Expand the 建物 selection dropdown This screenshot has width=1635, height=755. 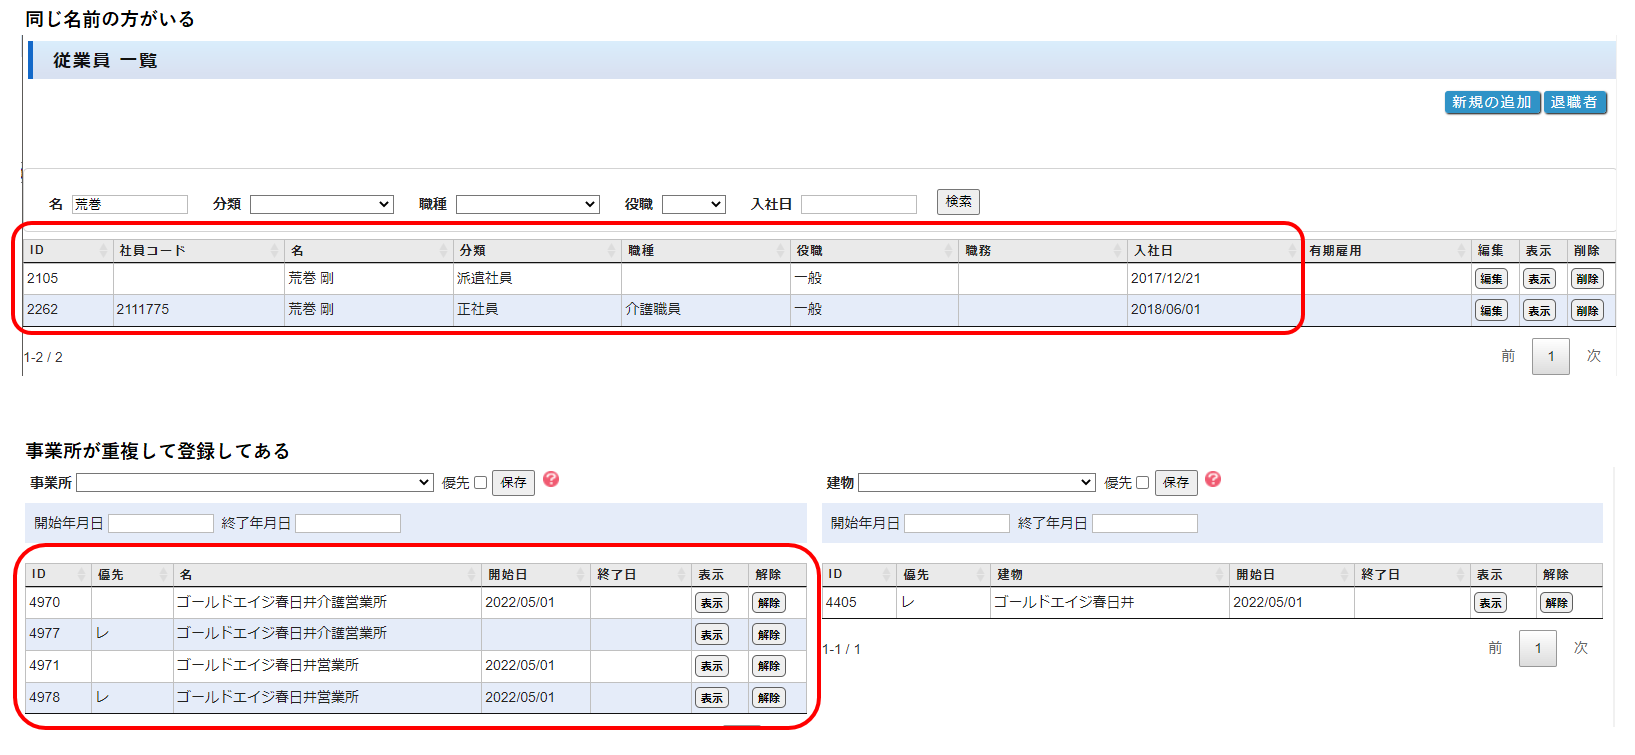pos(976,483)
